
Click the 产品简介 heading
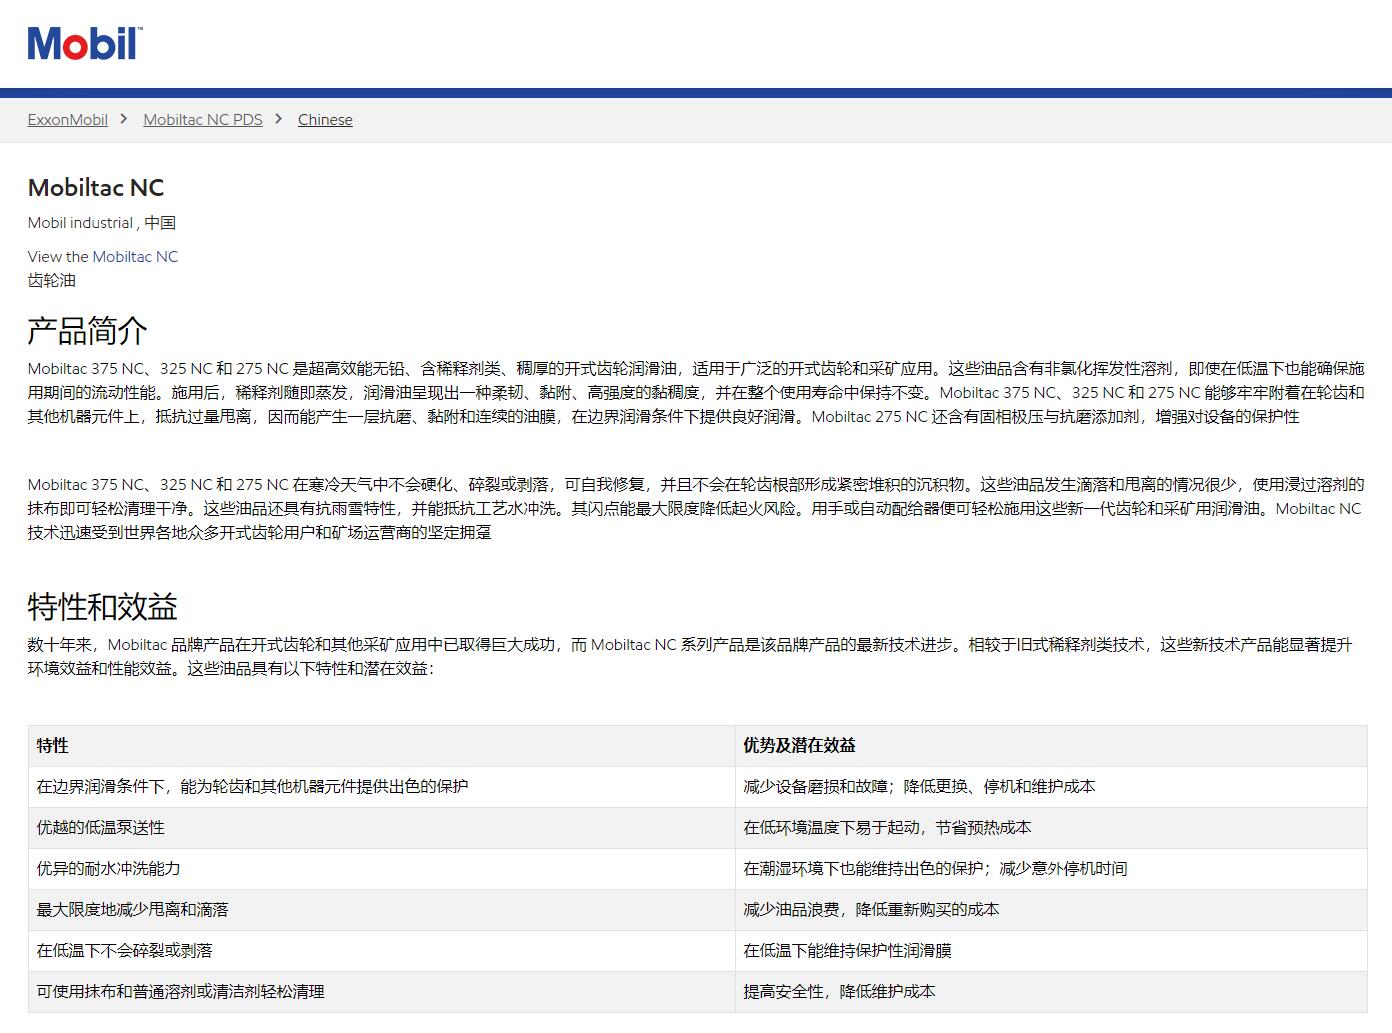(88, 331)
